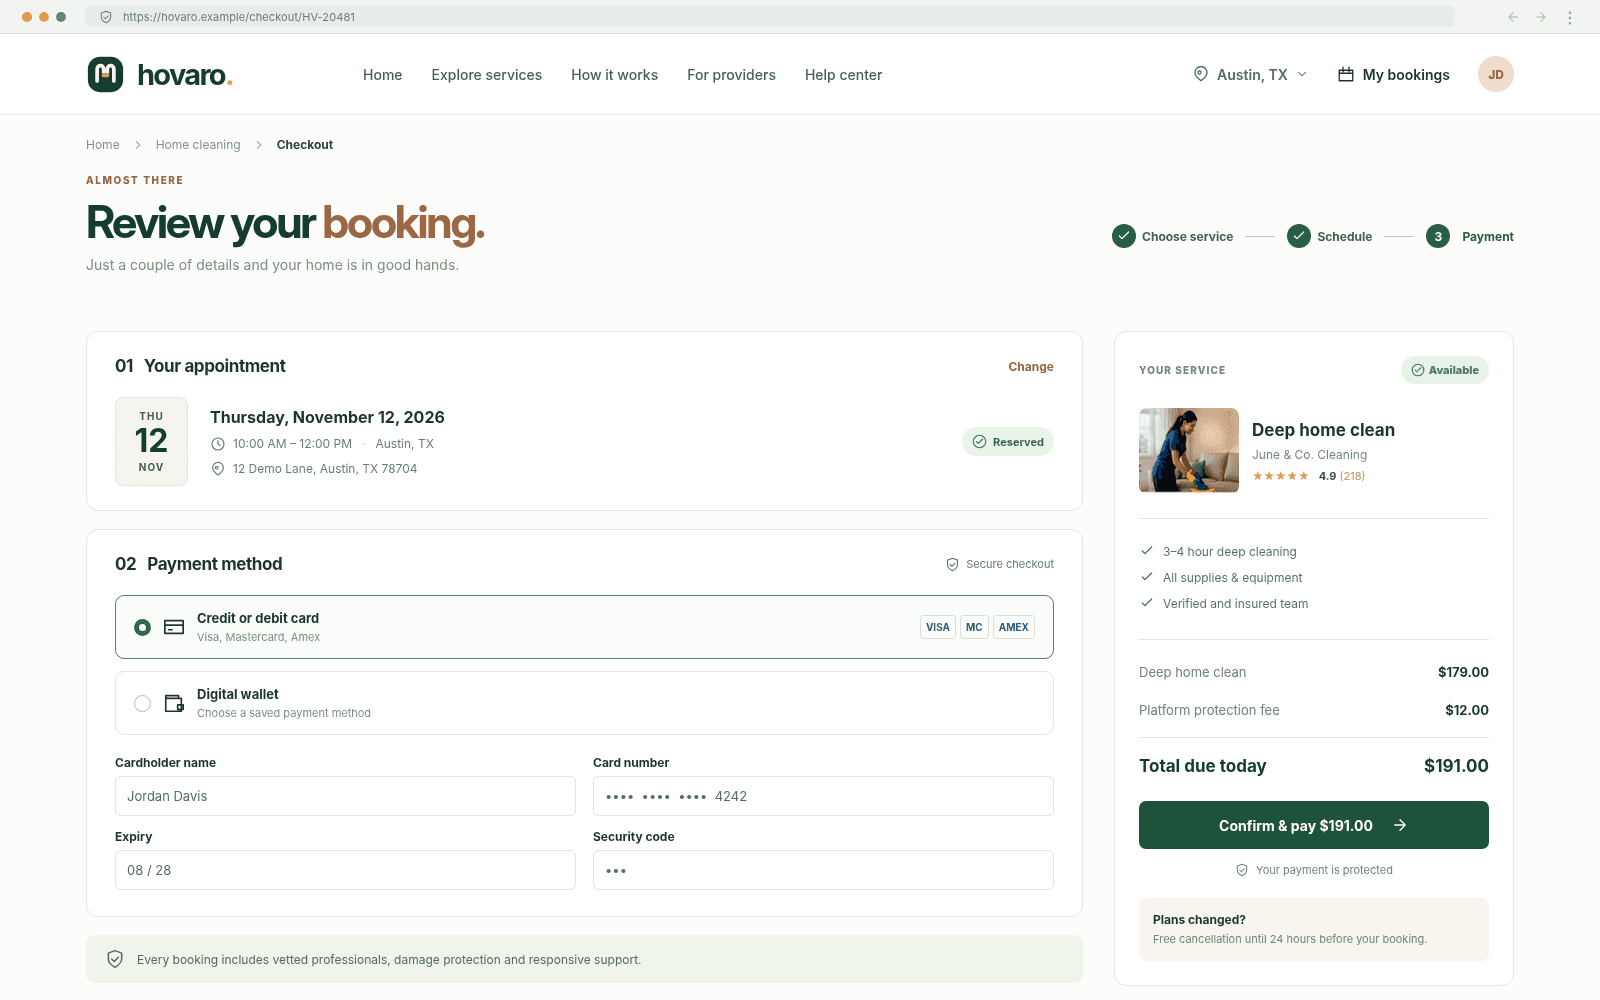Select the Credit or debit card radio button
Viewport: 1600px width, 1000px height.
143,627
